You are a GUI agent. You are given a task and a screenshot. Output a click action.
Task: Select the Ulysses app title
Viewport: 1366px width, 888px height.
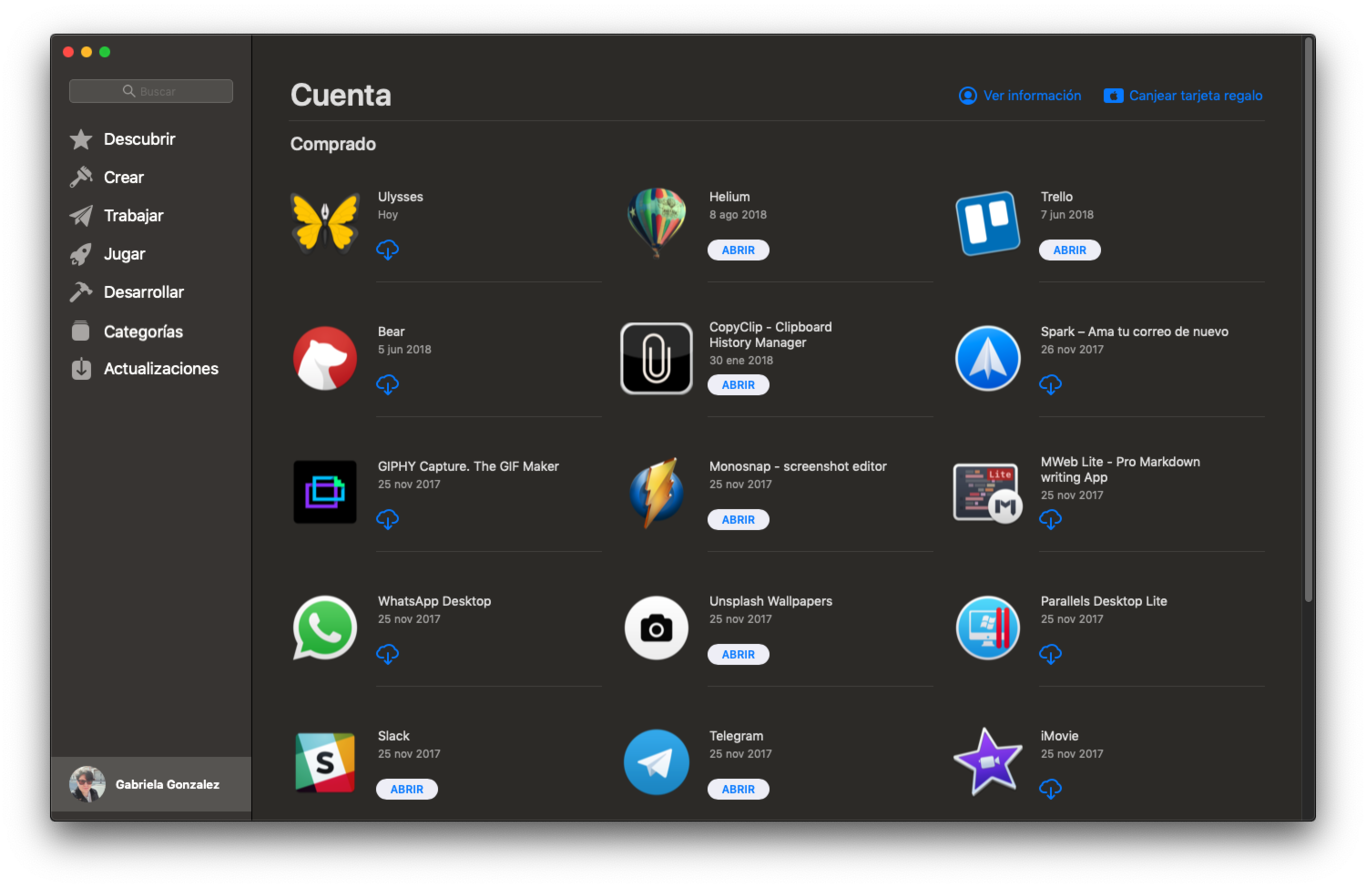click(400, 197)
